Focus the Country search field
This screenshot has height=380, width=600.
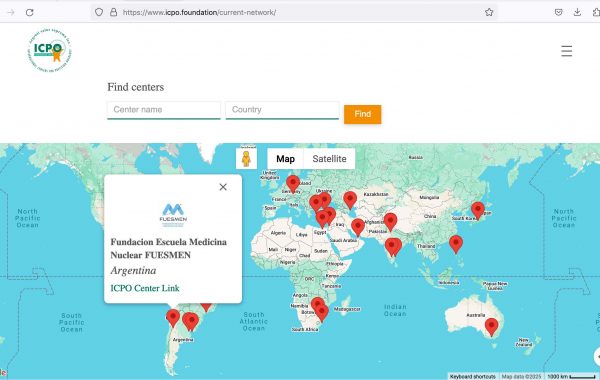pyautogui.click(x=282, y=110)
